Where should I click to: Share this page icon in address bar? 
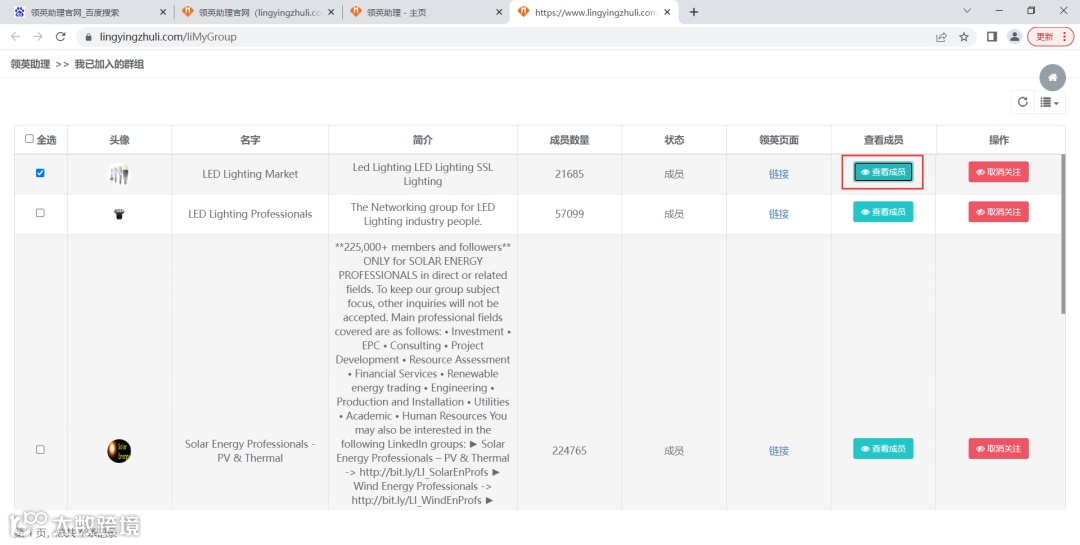tap(942, 37)
